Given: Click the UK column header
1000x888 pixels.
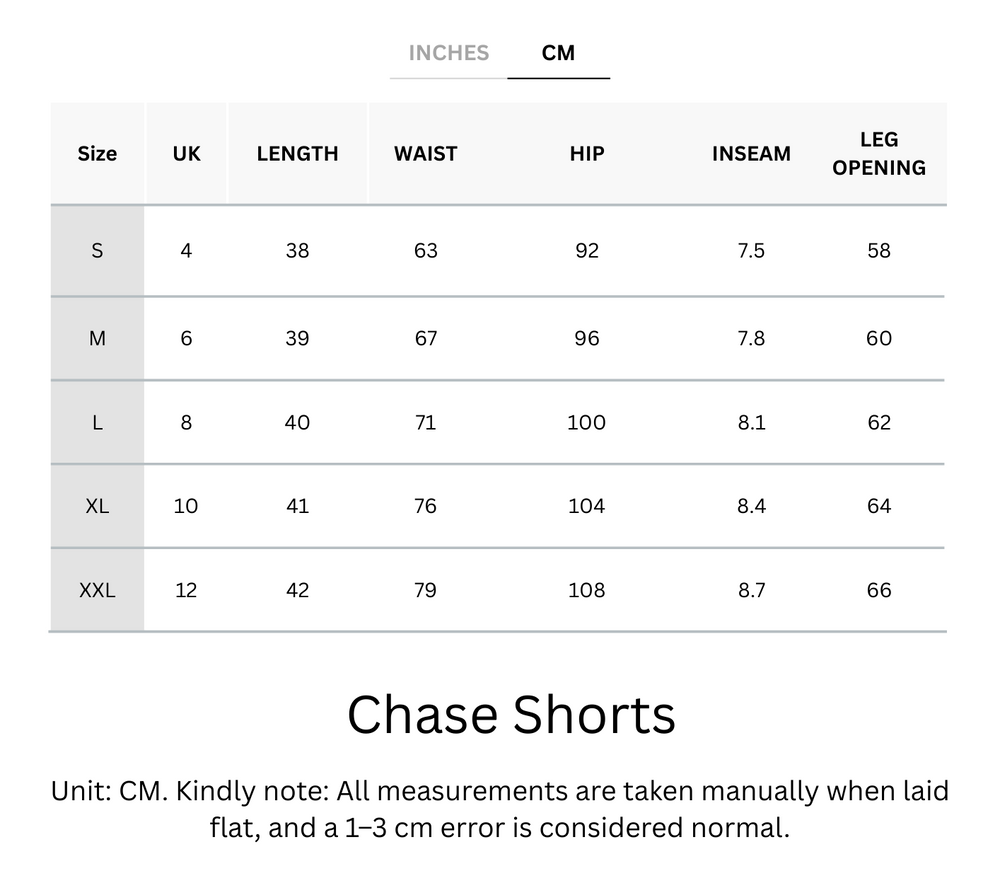Looking at the screenshot, I should pos(186,153).
